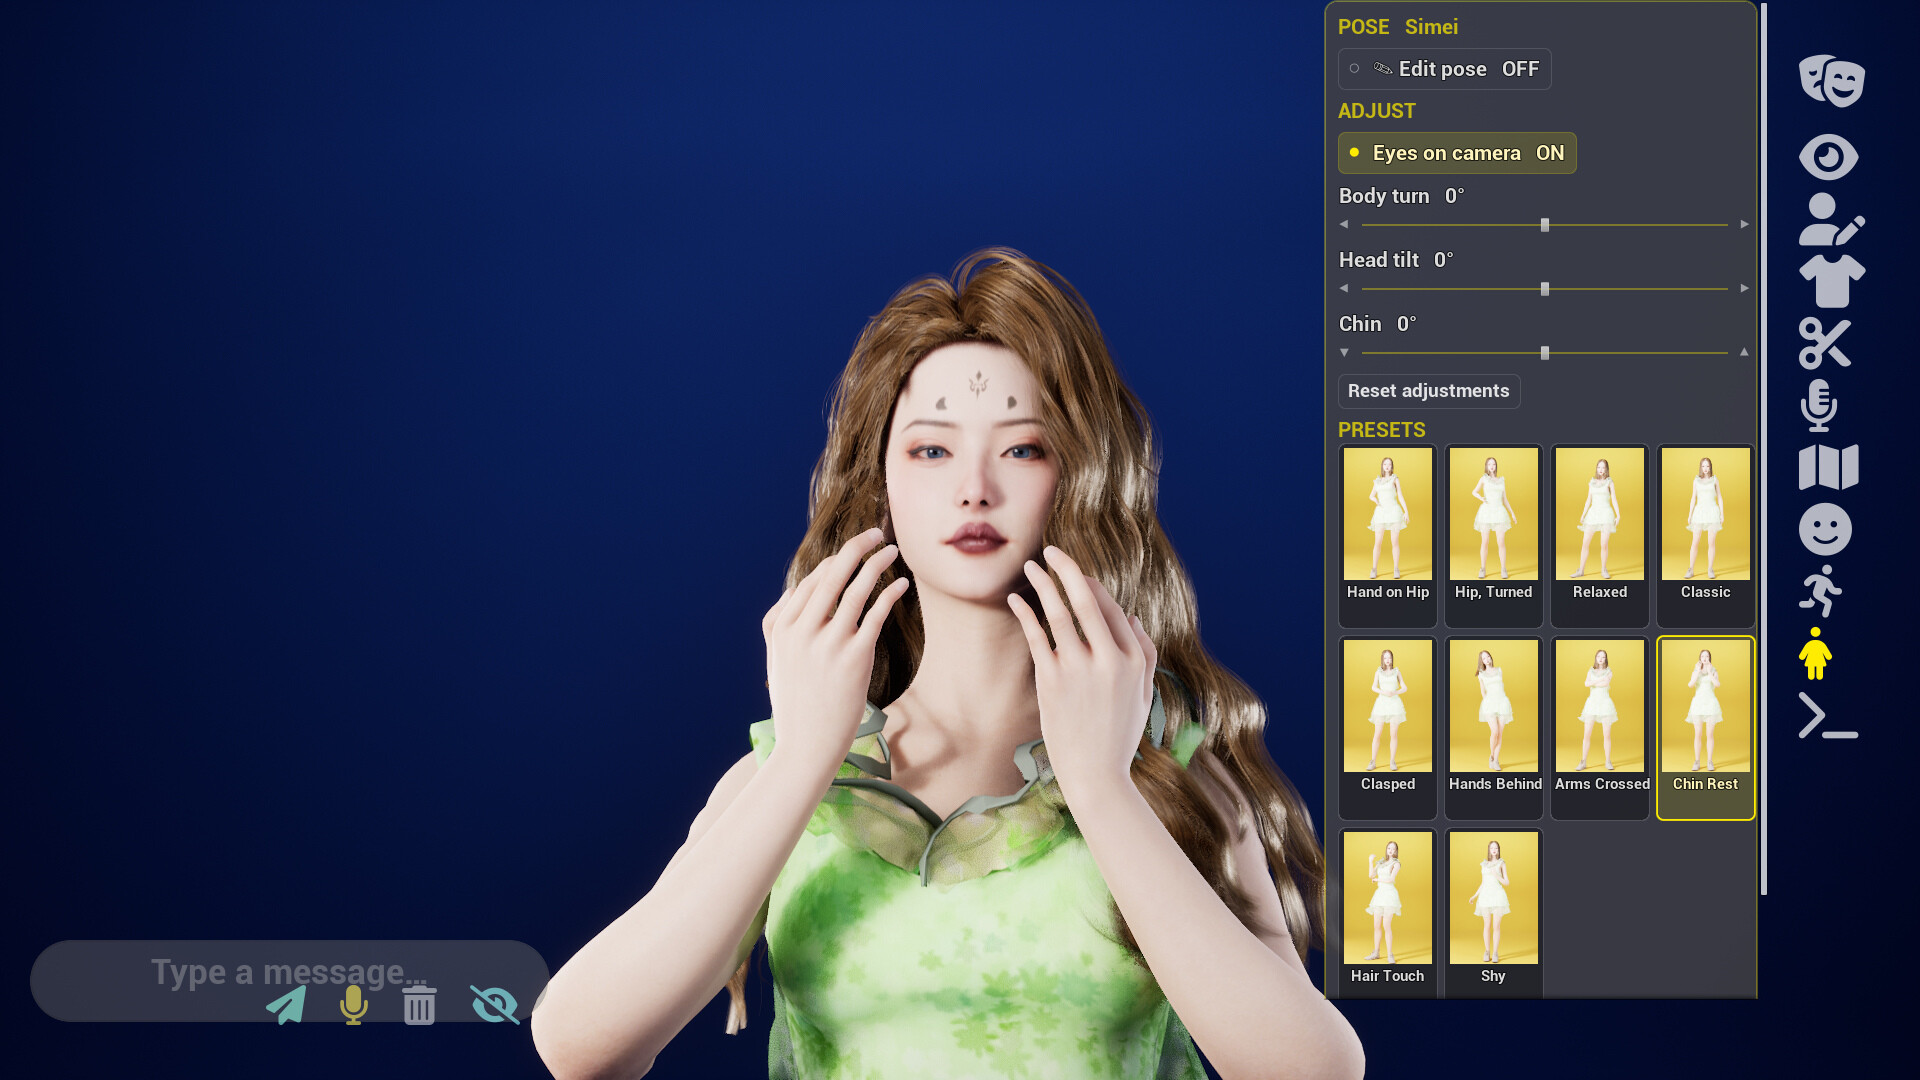Increase Head tilt with right arrow
Screen dimensions: 1920x1080
coord(1744,288)
